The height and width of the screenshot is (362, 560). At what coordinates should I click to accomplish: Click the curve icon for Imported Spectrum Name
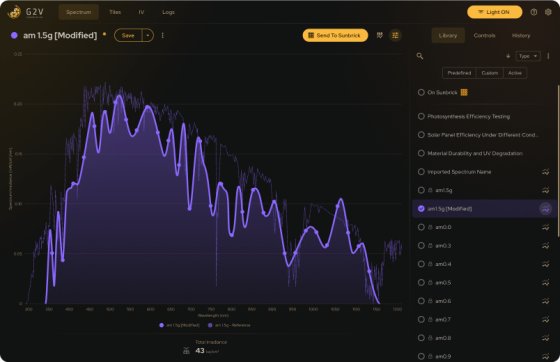(x=545, y=172)
